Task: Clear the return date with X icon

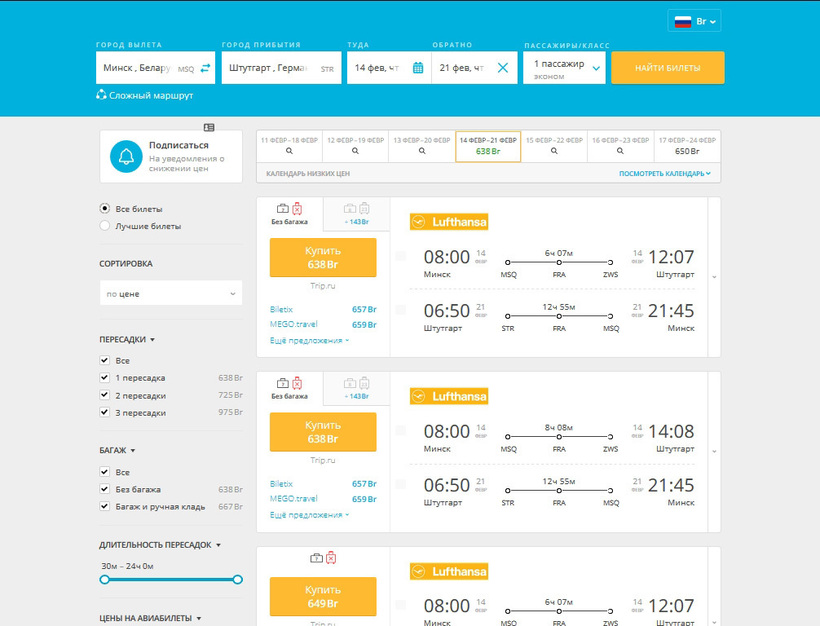Action: (503, 67)
